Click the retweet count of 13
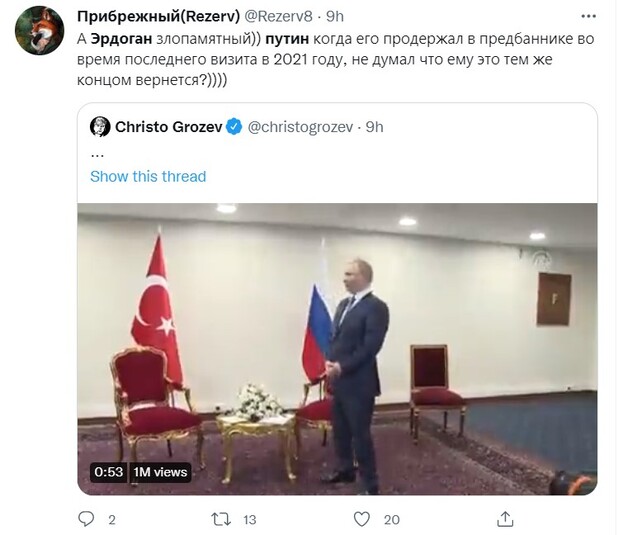618x535 pixels. pos(250,519)
